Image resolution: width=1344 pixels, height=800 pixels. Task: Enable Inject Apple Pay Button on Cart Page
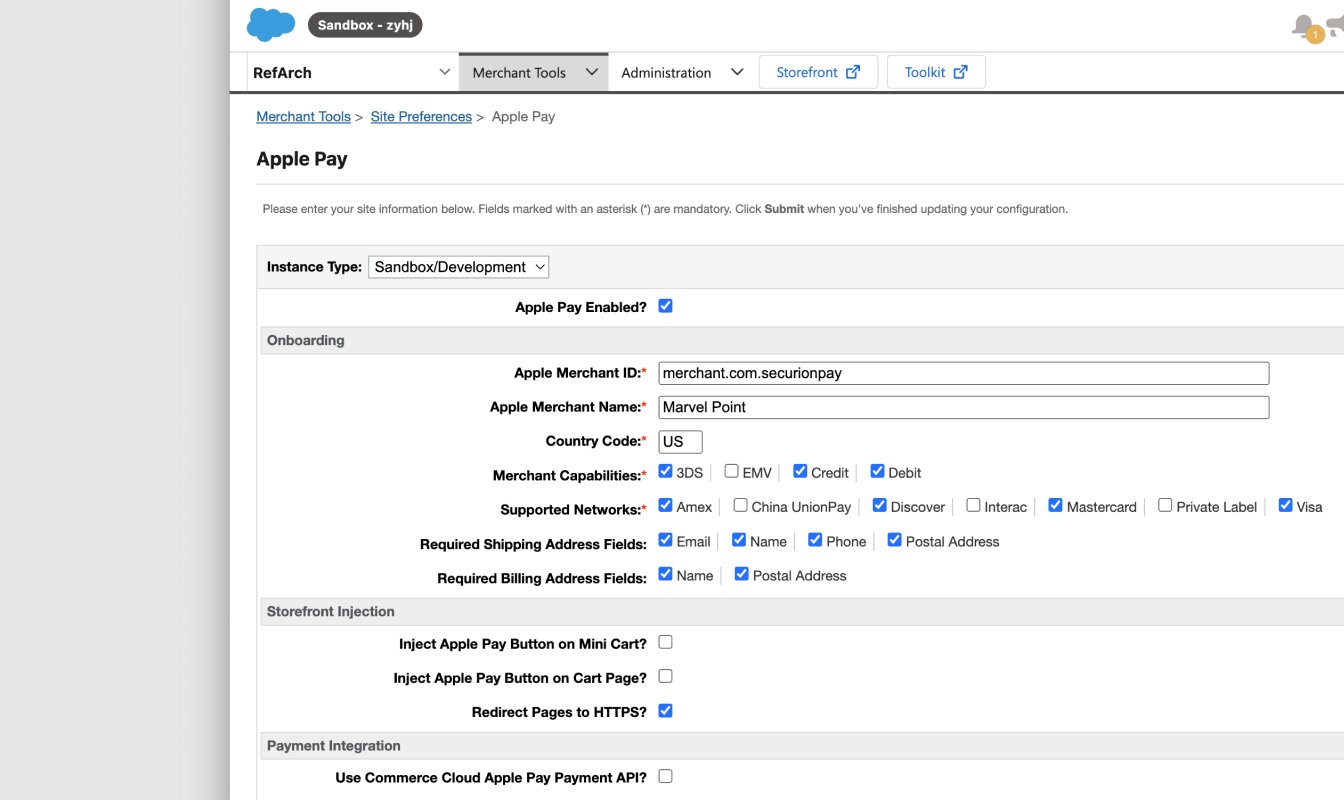pyautogui.click(x=665, y=676)
